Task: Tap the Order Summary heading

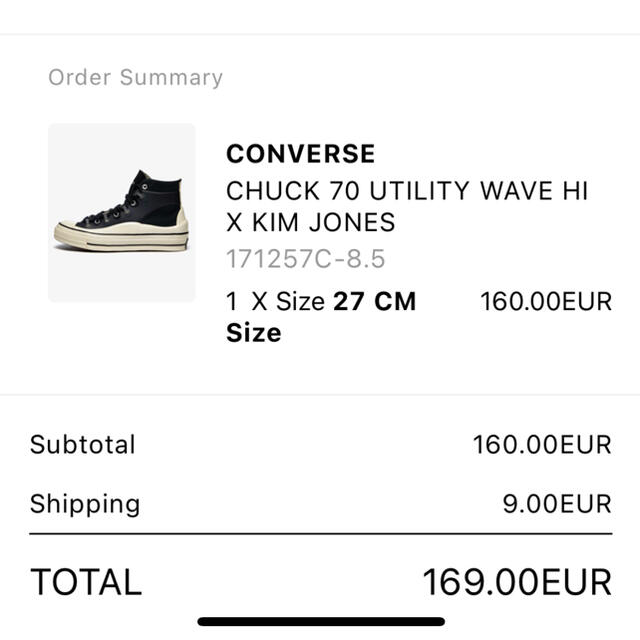Action: click(x=136, y=78)
